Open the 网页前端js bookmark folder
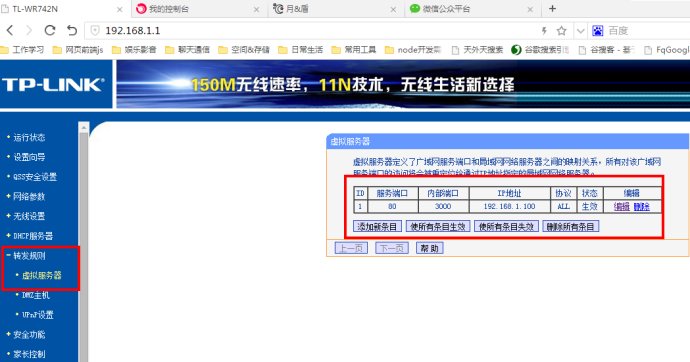 (78, 50)
